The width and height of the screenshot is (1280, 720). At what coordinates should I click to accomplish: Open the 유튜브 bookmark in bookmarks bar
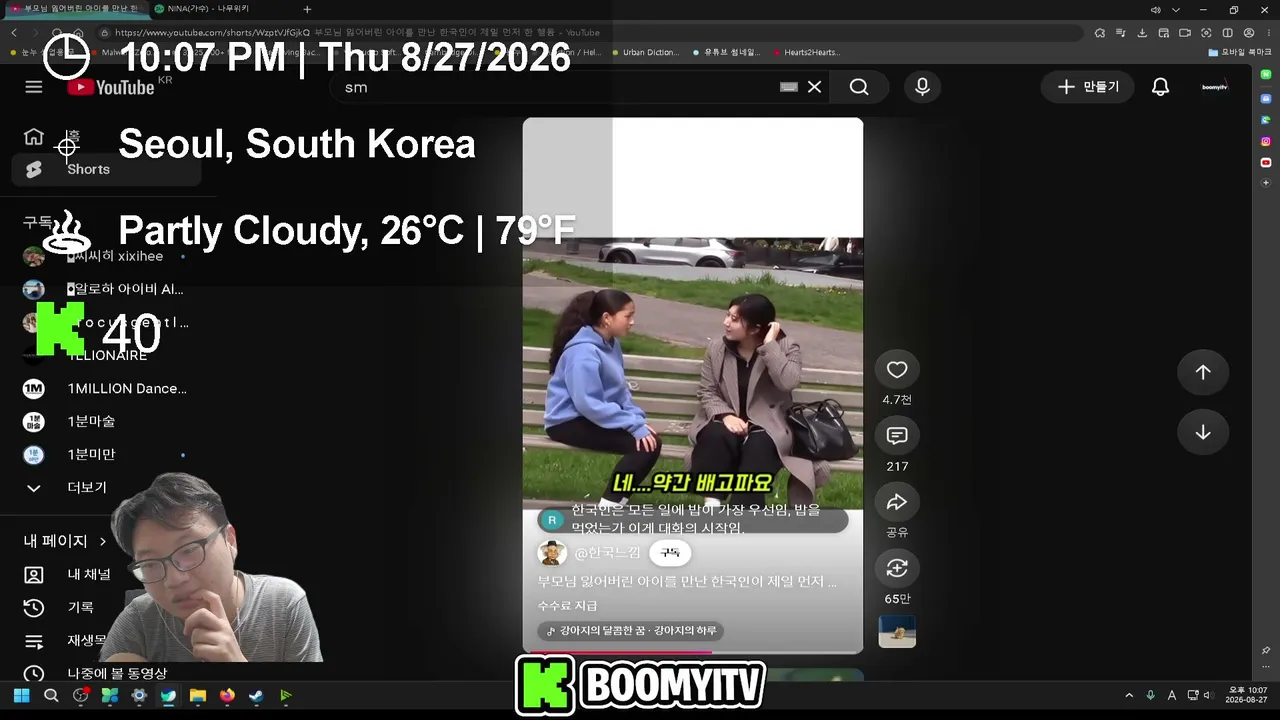726,52
